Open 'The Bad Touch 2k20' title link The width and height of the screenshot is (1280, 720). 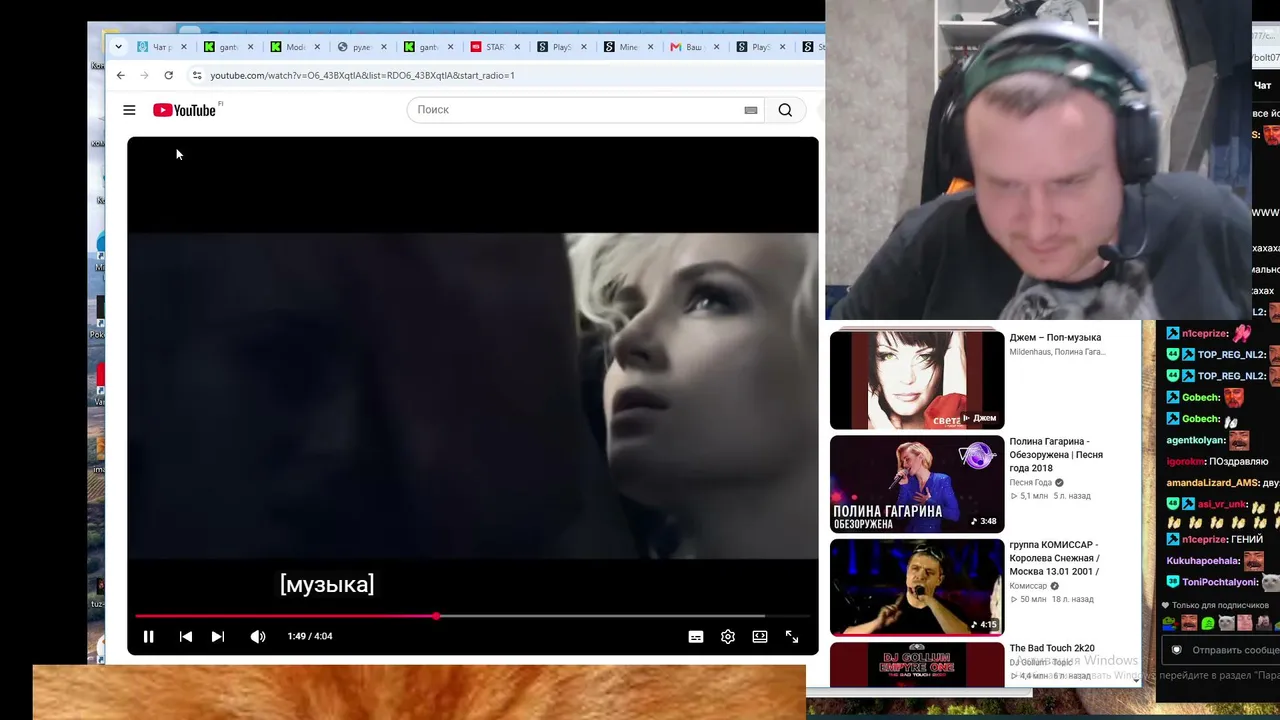(x=1052, y=649)
